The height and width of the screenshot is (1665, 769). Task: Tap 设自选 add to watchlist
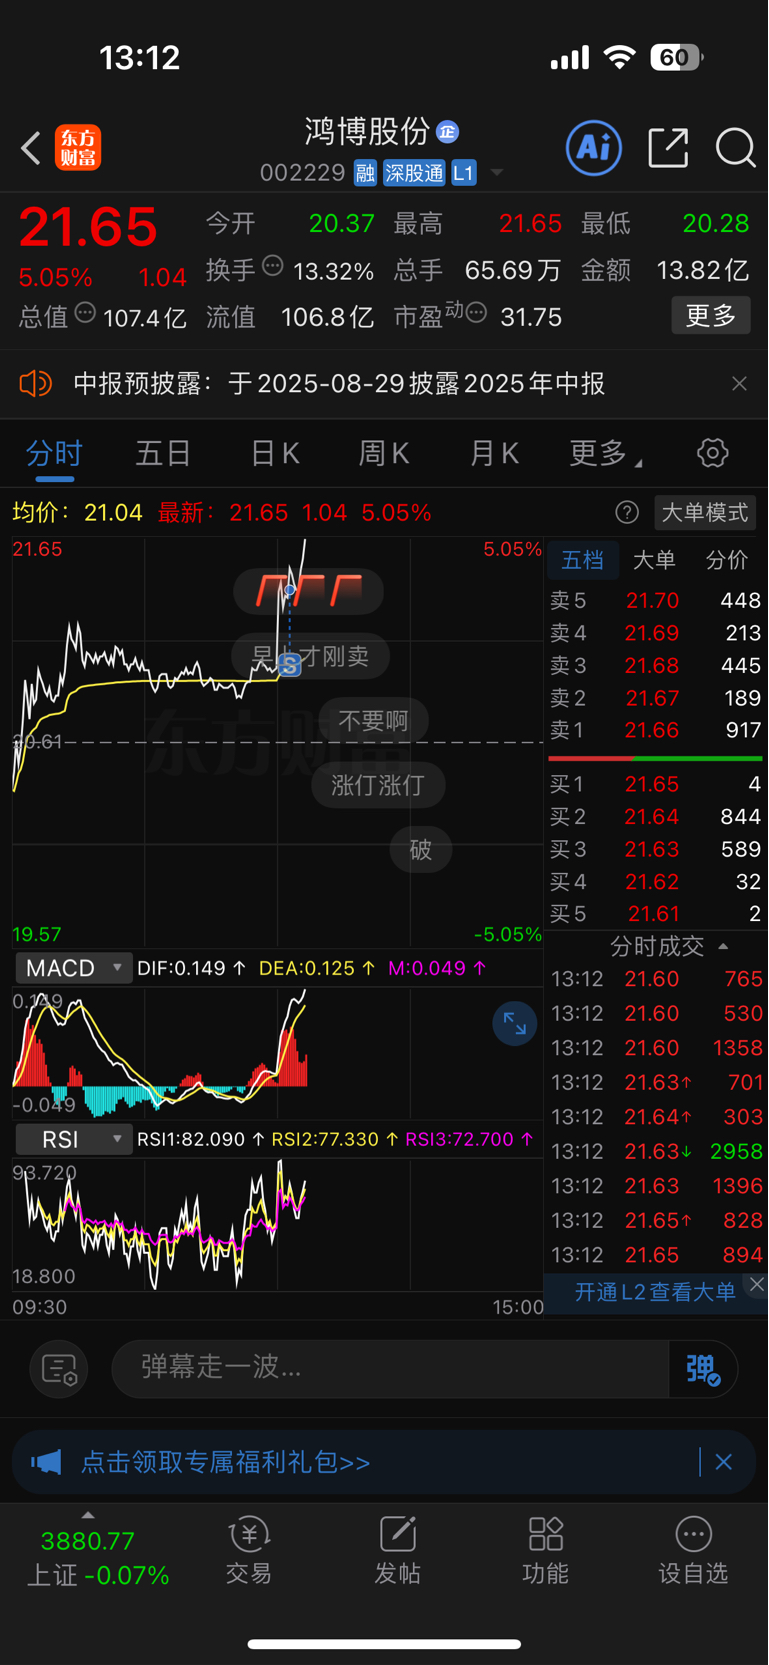tap(693, 1551)
